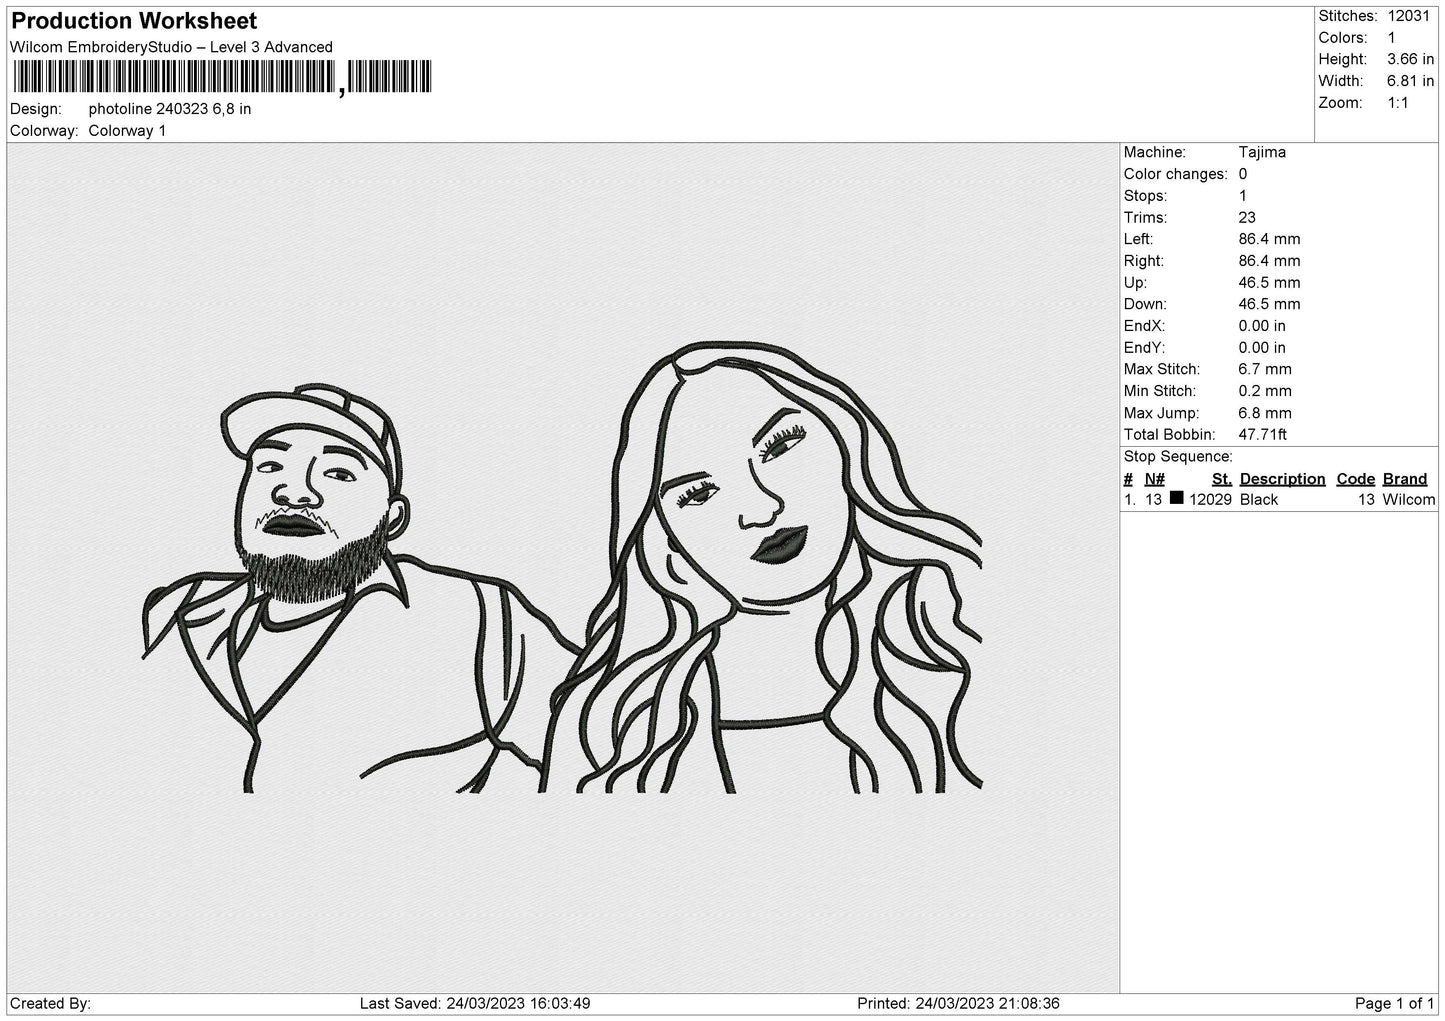Click the N# column header
This screenshot has height=1021, width=1445.
coord(1155,479)
